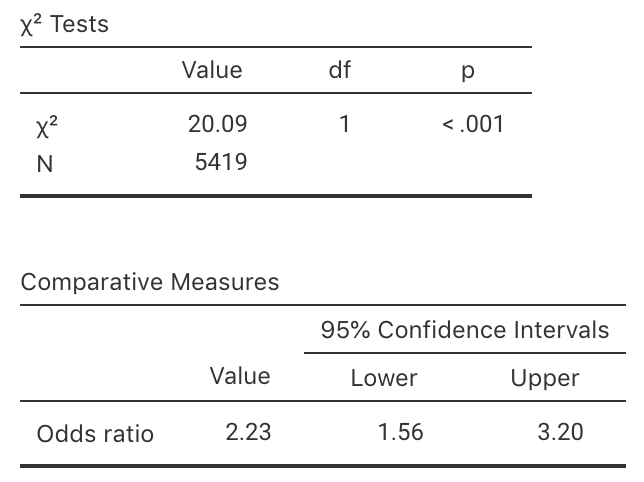
Task: Click the odds ratio value 2.23
Action: click(248, 432)
